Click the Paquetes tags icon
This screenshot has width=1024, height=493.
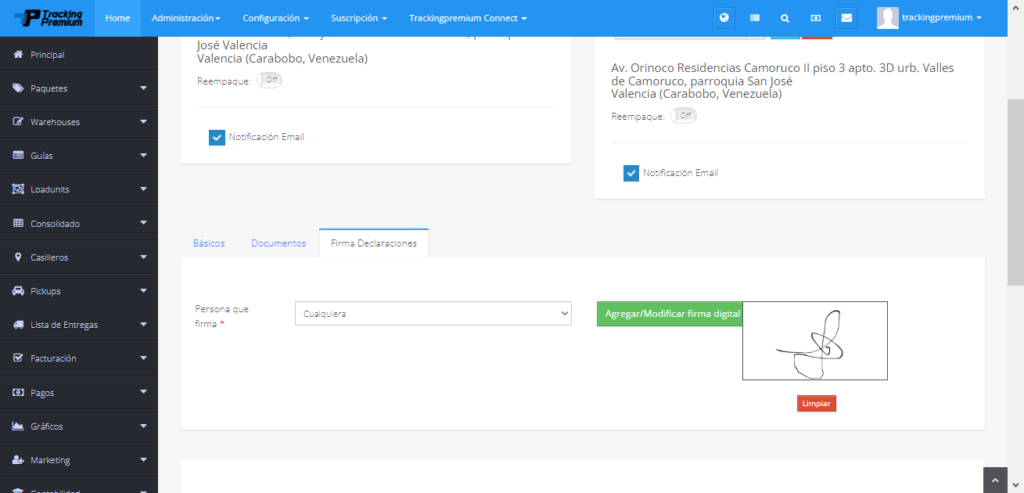click(18, 88)
